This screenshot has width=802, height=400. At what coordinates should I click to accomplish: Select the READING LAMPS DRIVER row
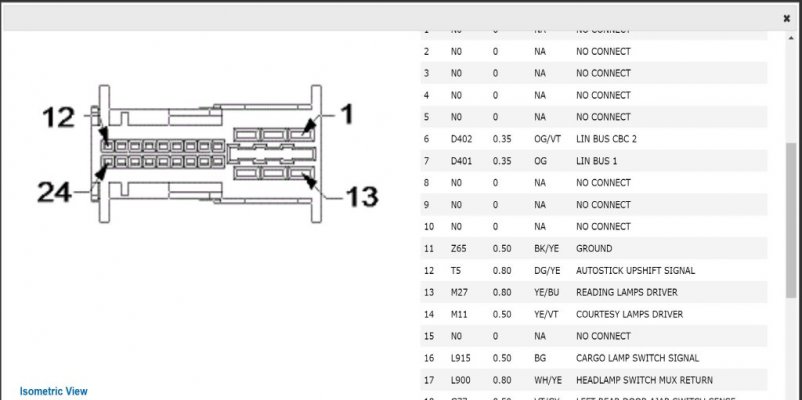(x=594, y=293)
